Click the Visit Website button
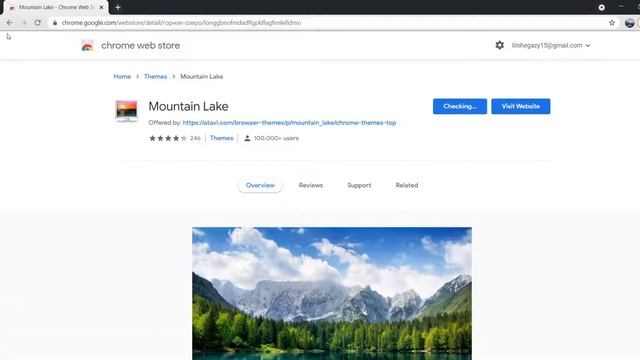 pos(521,106)
